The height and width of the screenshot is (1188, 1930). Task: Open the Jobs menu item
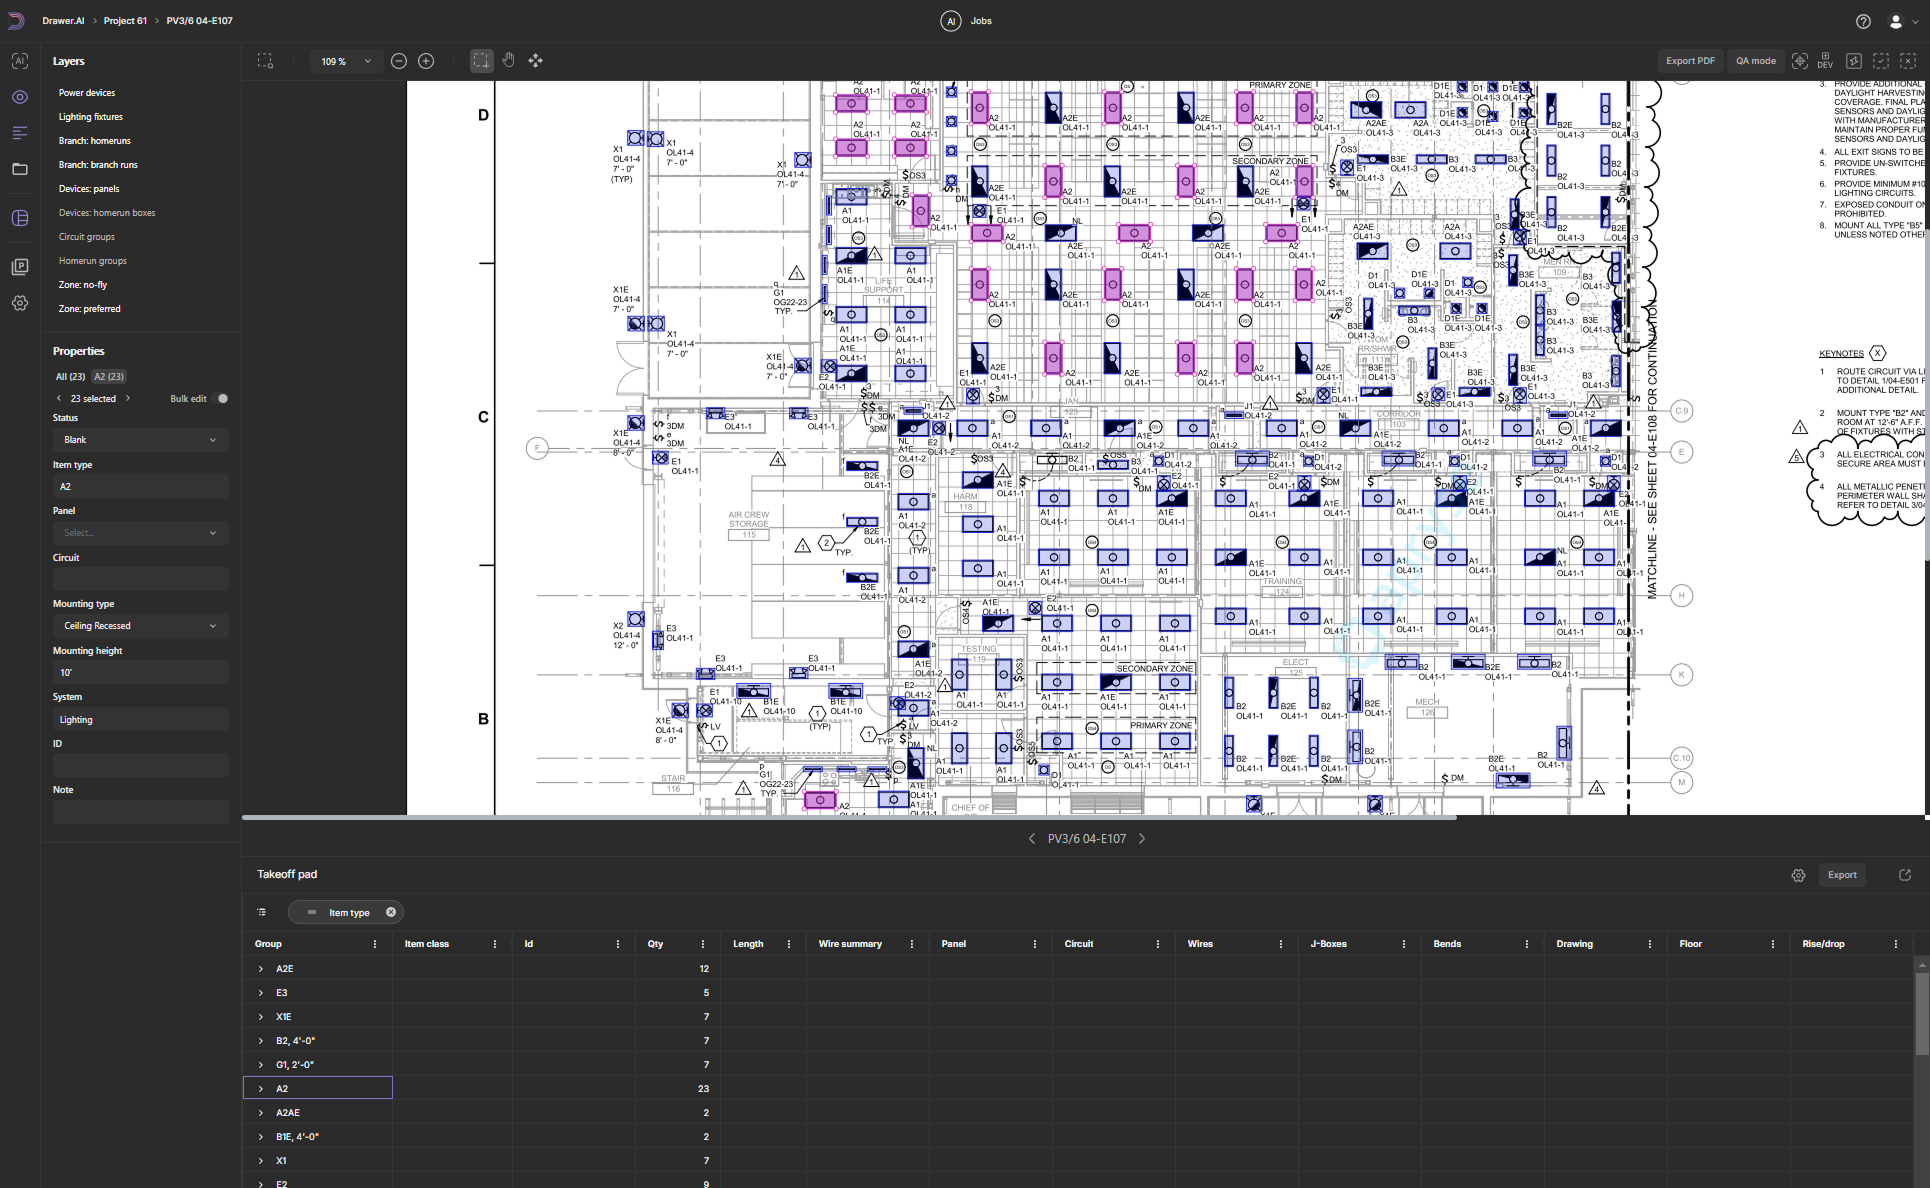click(x=980, y=21)
